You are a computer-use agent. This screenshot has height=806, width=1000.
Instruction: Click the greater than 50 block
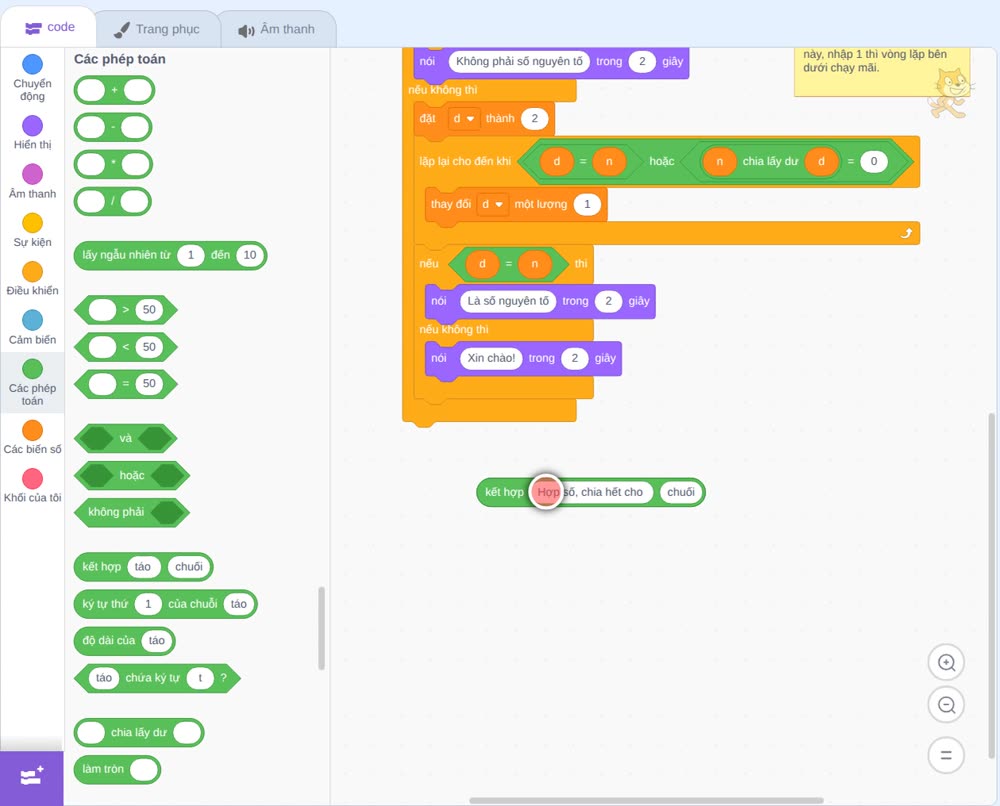click(126, 310)
